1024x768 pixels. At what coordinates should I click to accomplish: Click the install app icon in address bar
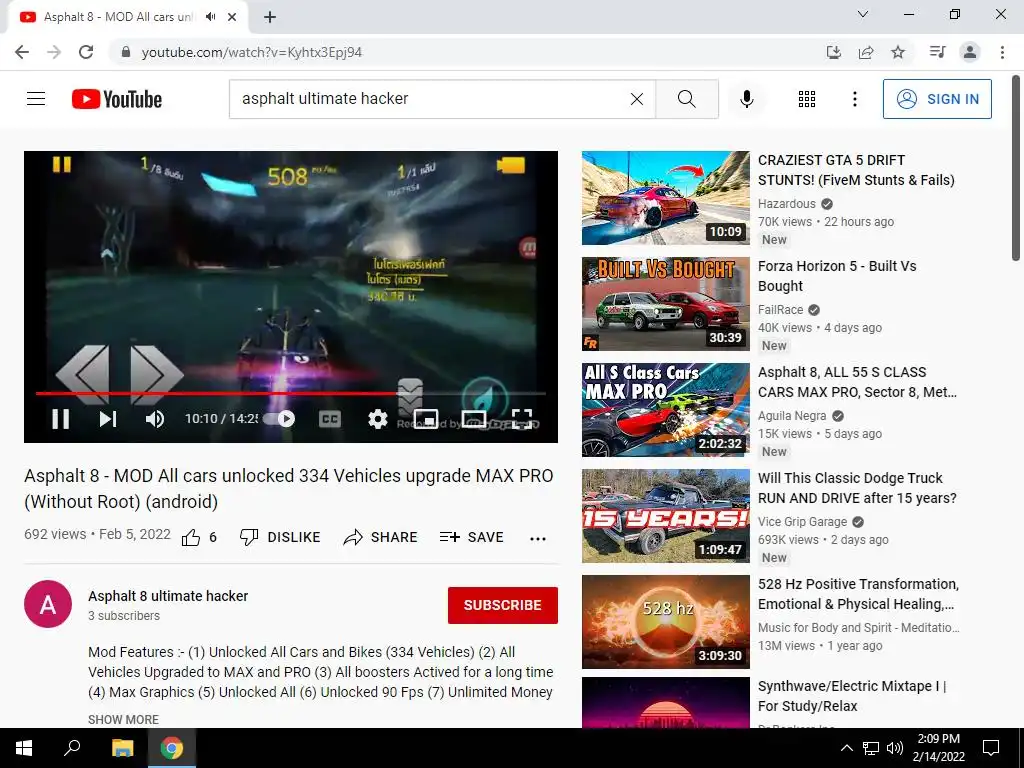tap(834, 52)
